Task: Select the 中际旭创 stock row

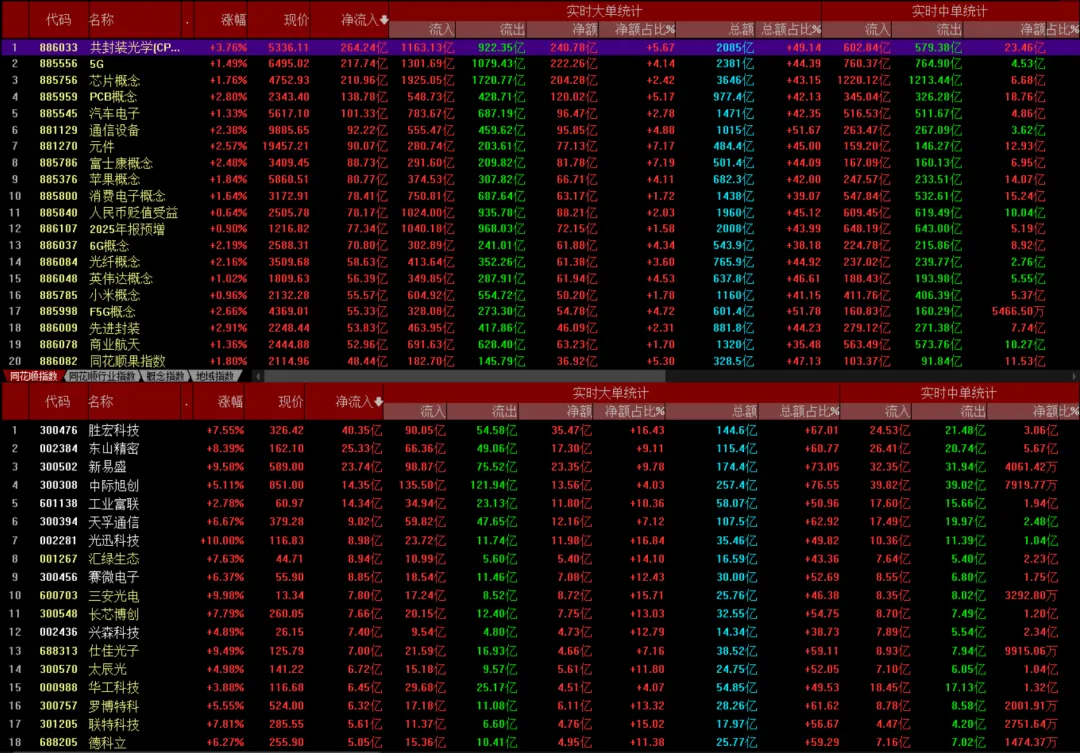Action: (x=540, y=485)
